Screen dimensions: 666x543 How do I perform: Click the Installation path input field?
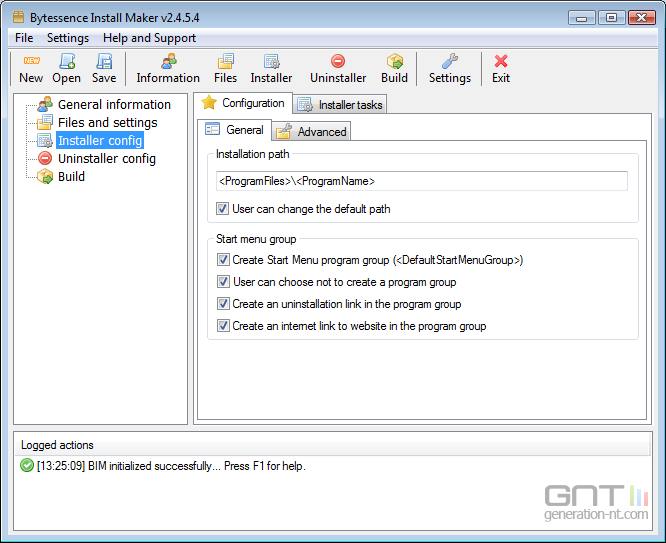tap(422, 181)
